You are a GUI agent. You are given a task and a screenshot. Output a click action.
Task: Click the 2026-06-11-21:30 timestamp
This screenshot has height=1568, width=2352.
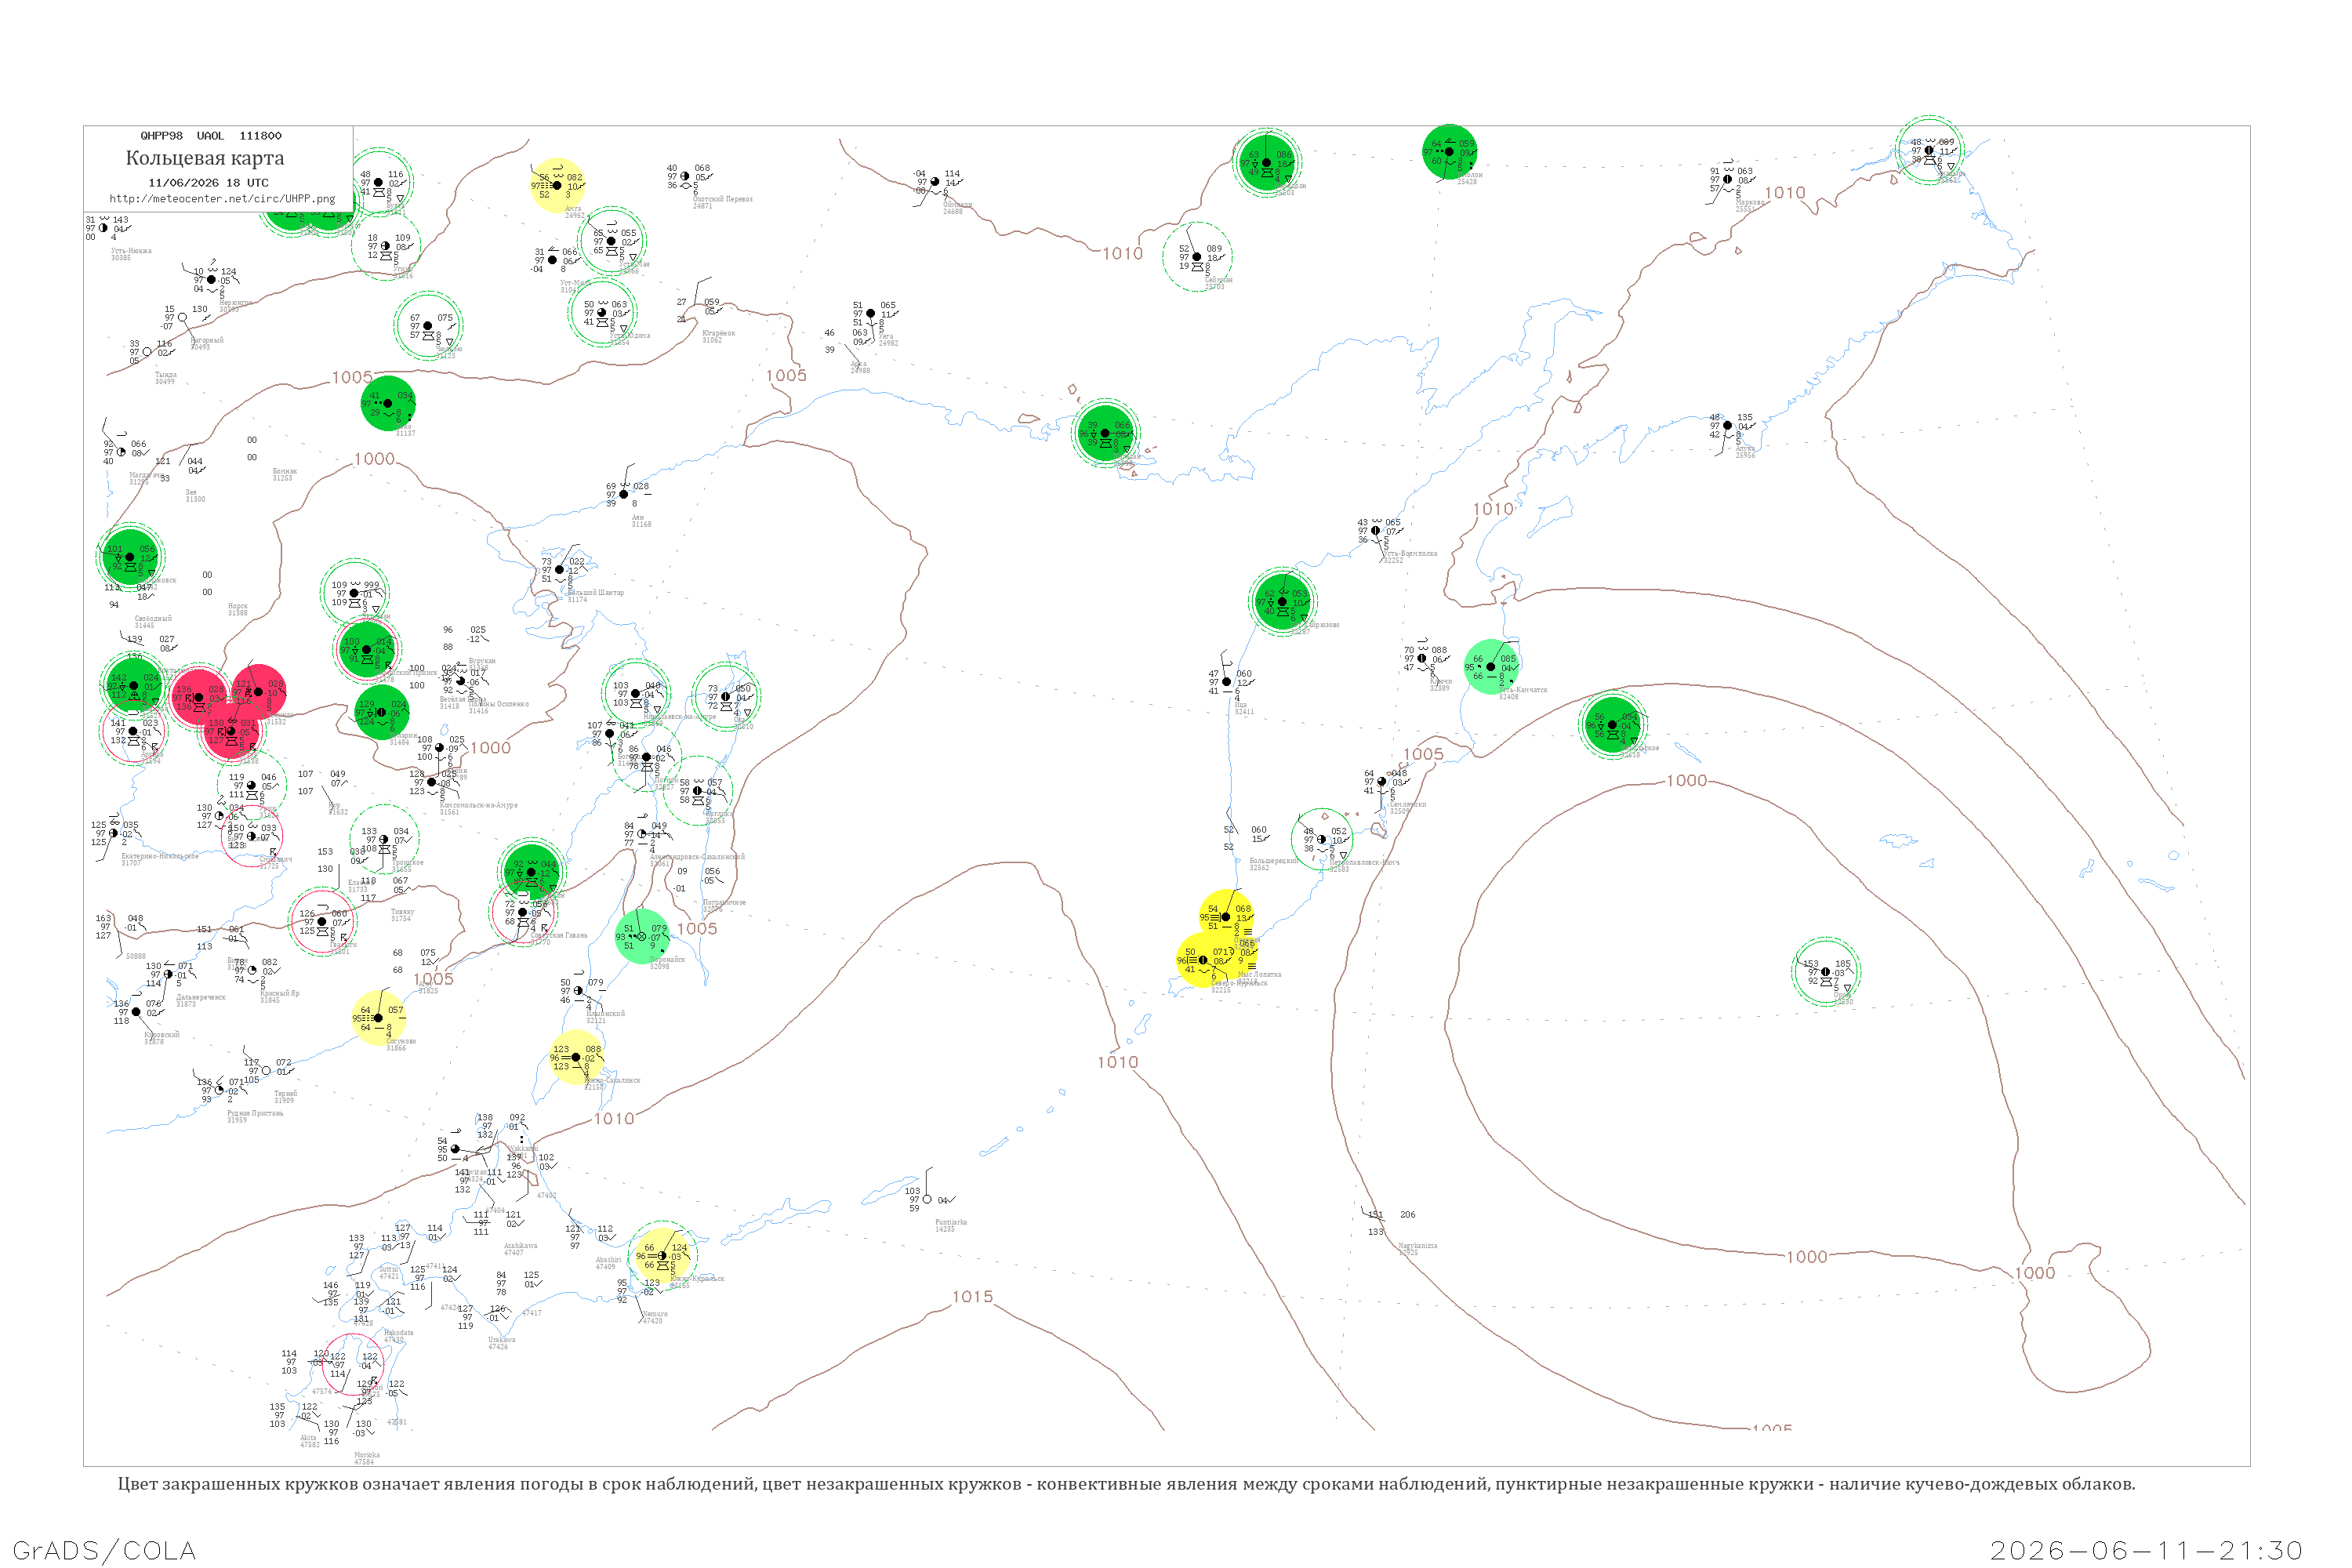2146,1550
